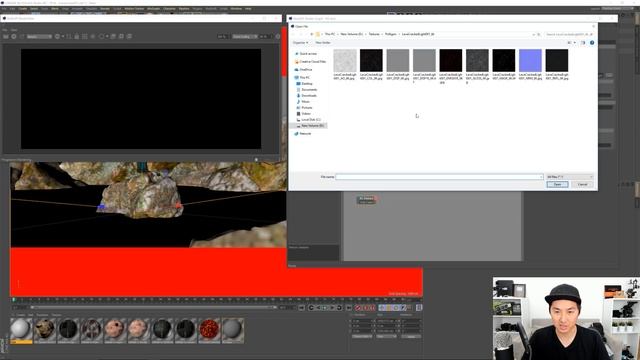Click the go-to-start playback button
Viewport: 640px width, 360px height.
[x=302, y=308]
